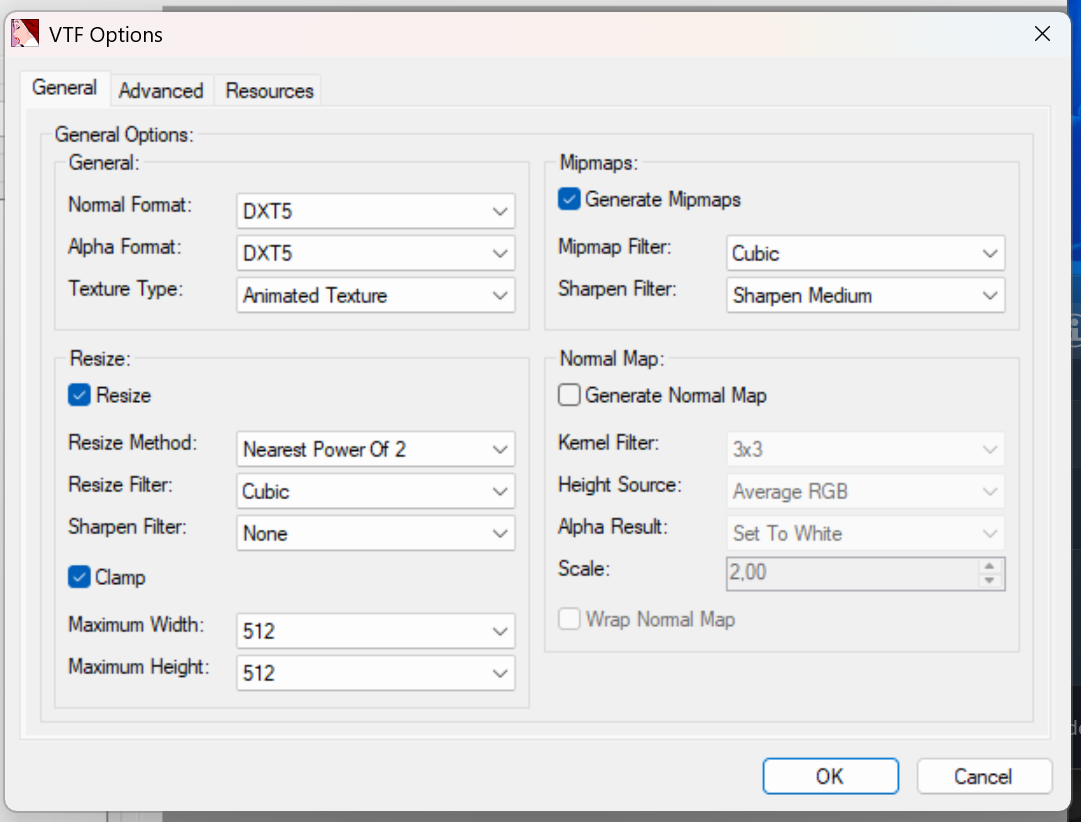Open the Maximum Width dropdown
Image resolution: width=1081 pixels, height=822 pixels.
[376, 632]
